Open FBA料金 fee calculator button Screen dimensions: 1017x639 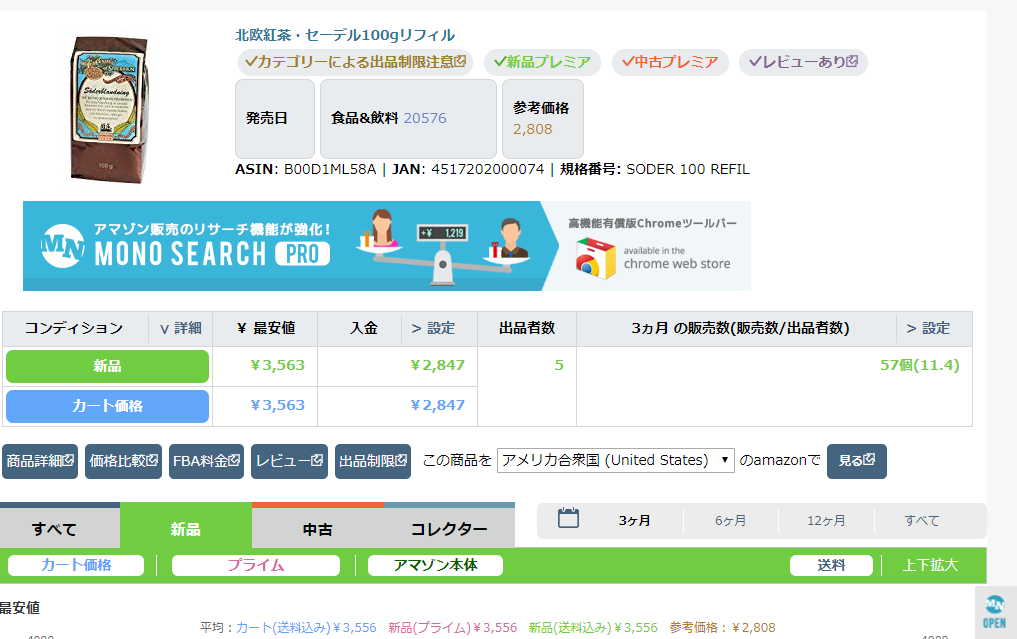point(206,461)
